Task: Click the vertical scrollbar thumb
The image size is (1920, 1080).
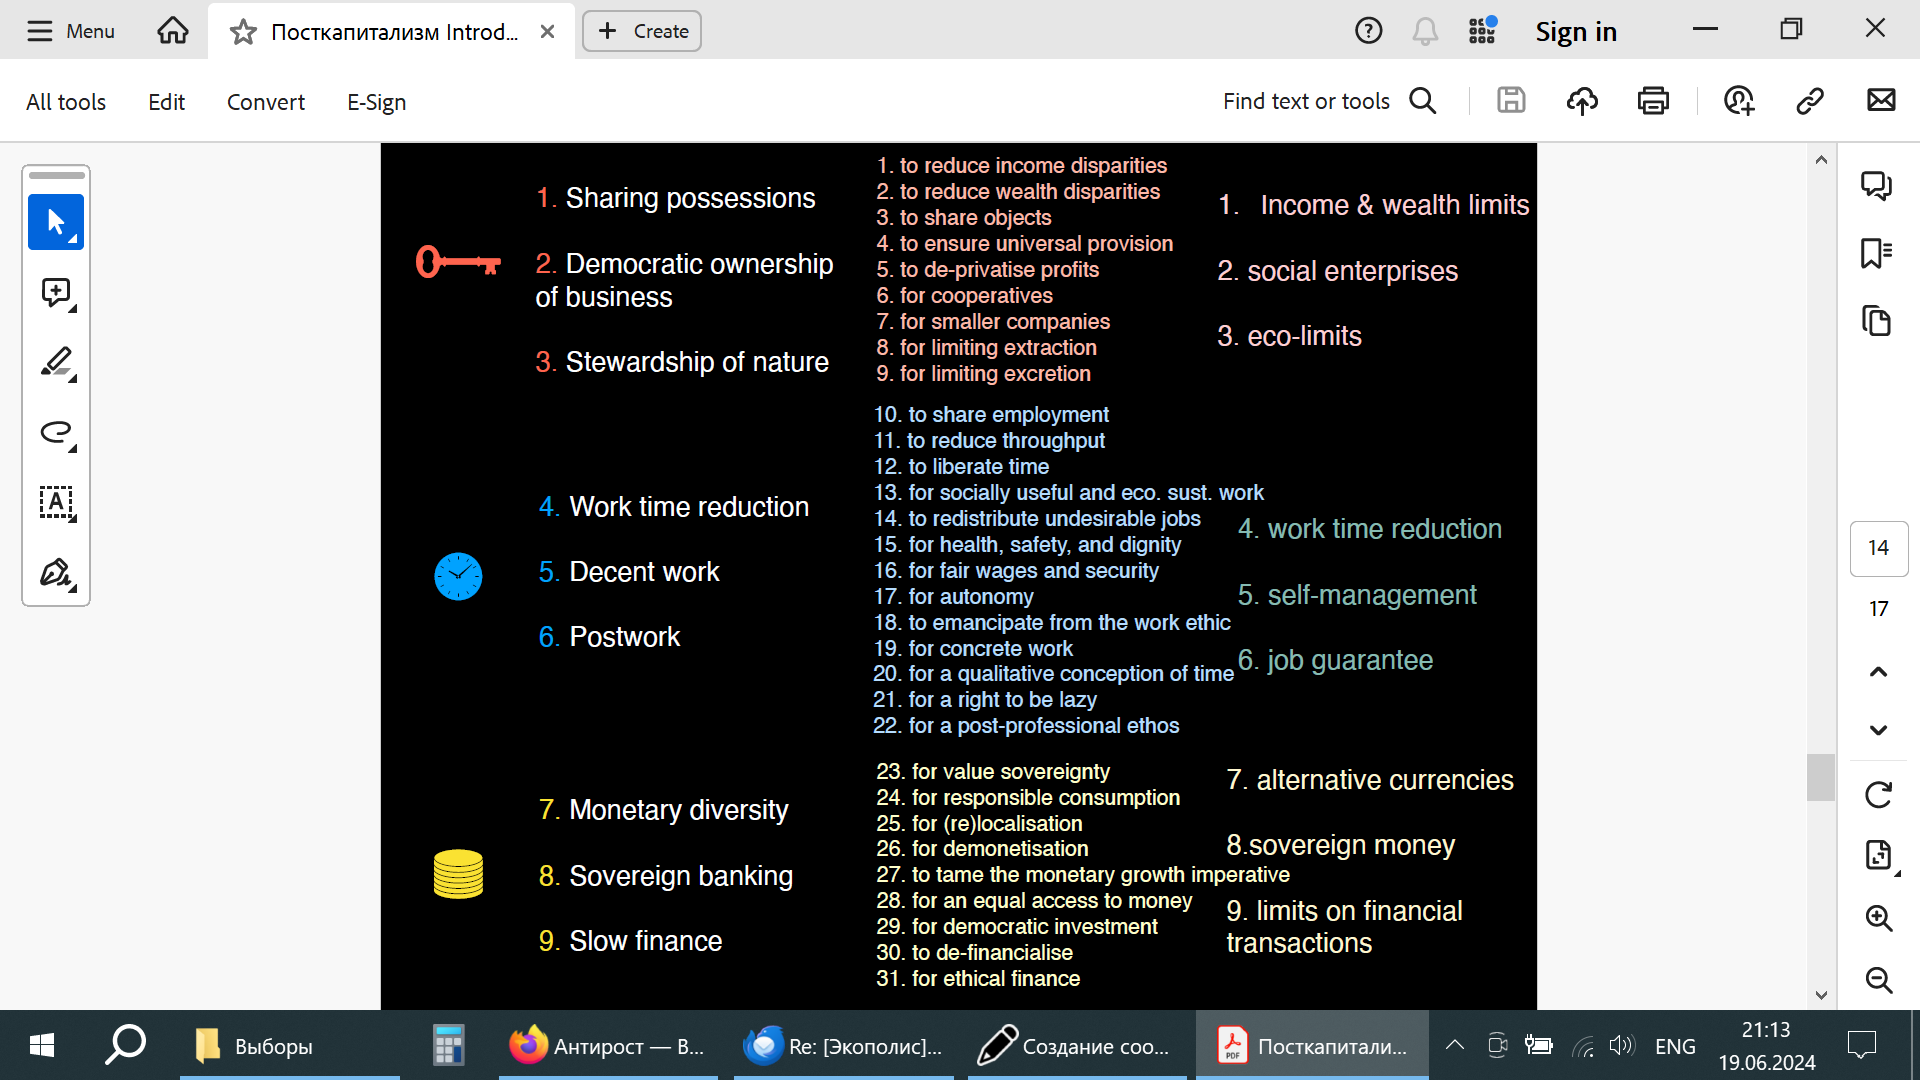Action: (1820, 777)
